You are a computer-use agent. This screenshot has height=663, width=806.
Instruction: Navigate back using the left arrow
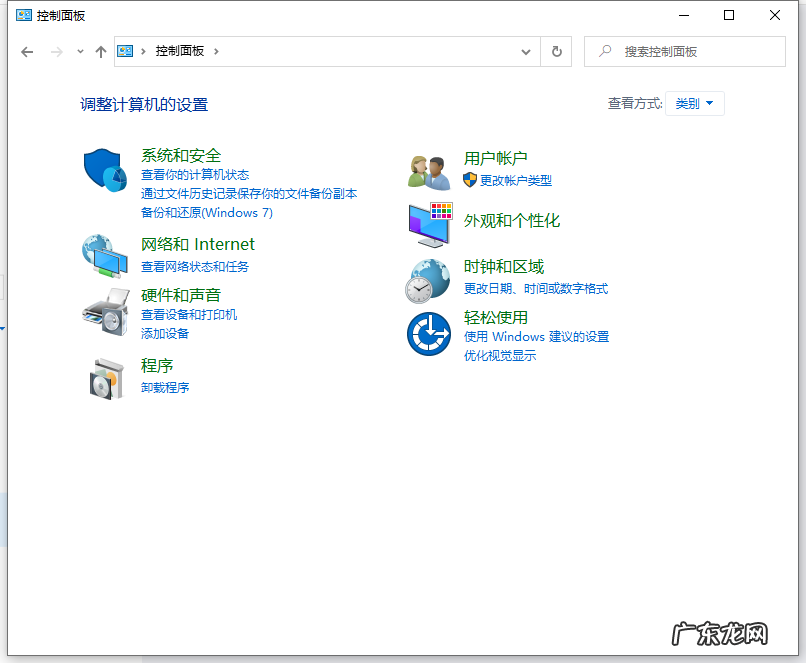[27, 51]
